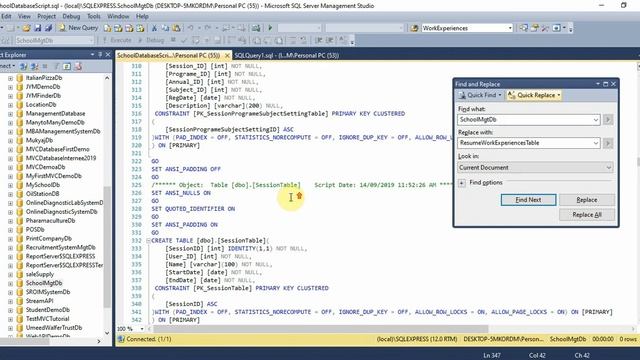Open the Project menu
Screen dimensions: 640x360
(46, 16)
